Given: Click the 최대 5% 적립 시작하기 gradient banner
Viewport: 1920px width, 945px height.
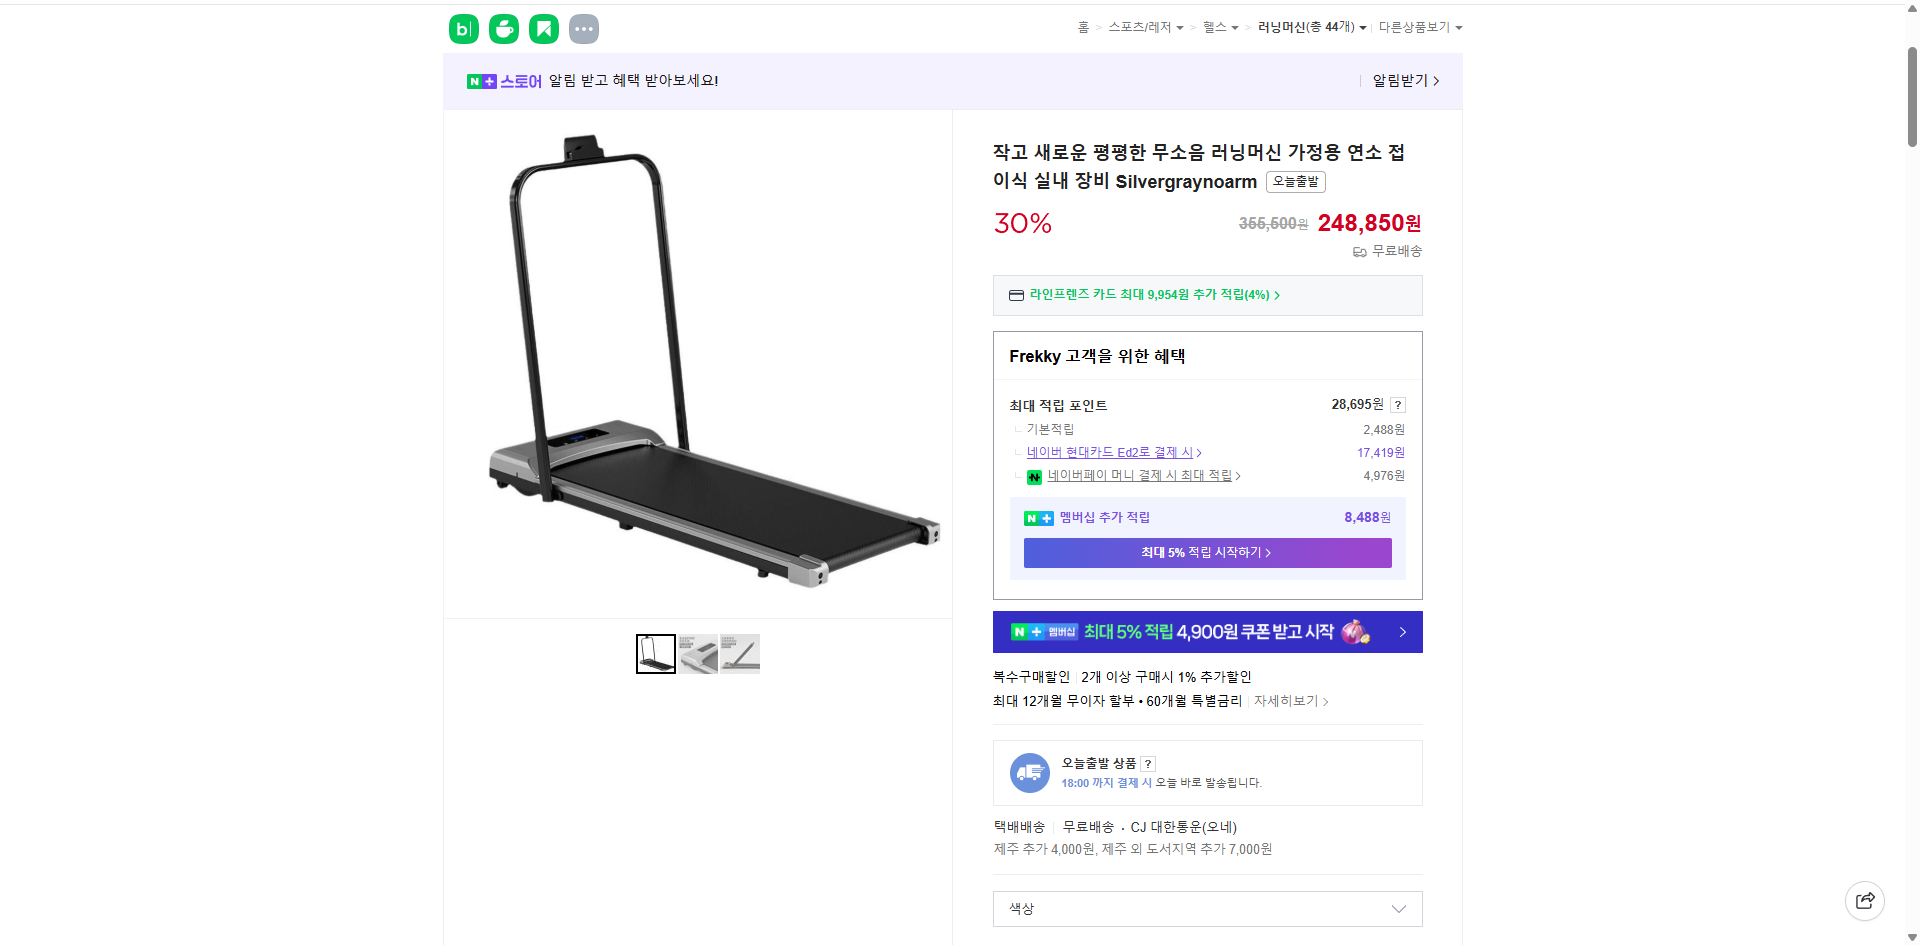Looking at the screenshot, I should pyautogui.click(x=1207, y=552).
